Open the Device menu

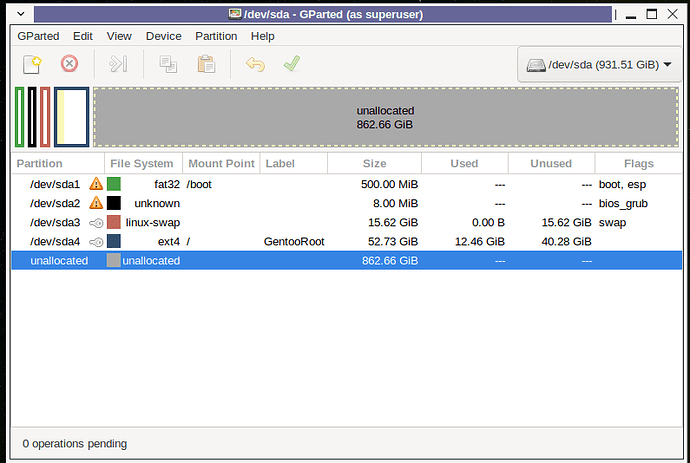click(164, 36)
